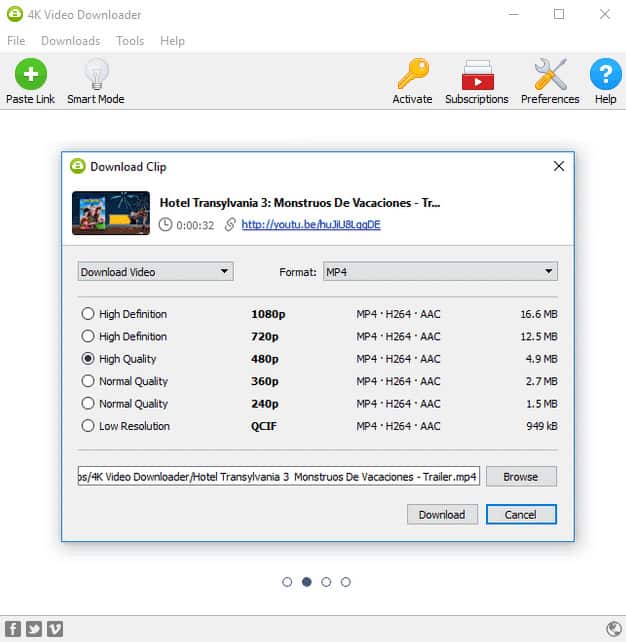Viewport: 626px width, 642px height.
Task: Select High Definition 720p radio button
Action: tap(88, 336)
